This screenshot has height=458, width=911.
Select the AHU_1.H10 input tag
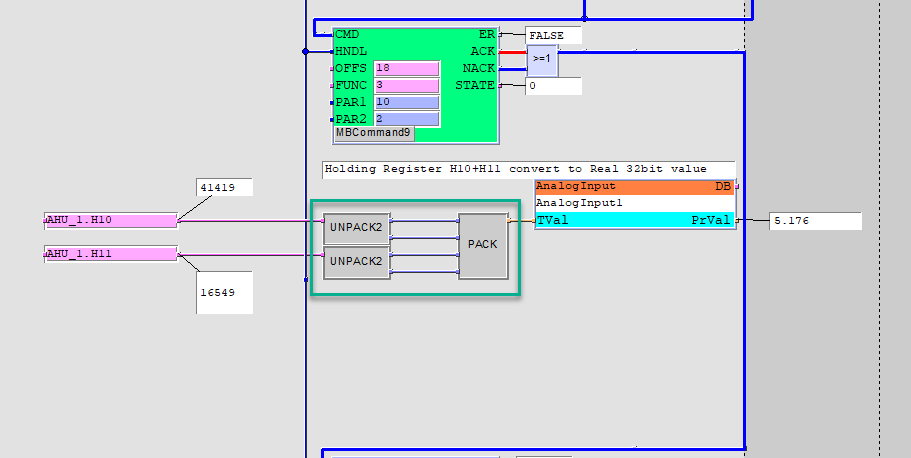pyautogui.click(x=111, y=220)
